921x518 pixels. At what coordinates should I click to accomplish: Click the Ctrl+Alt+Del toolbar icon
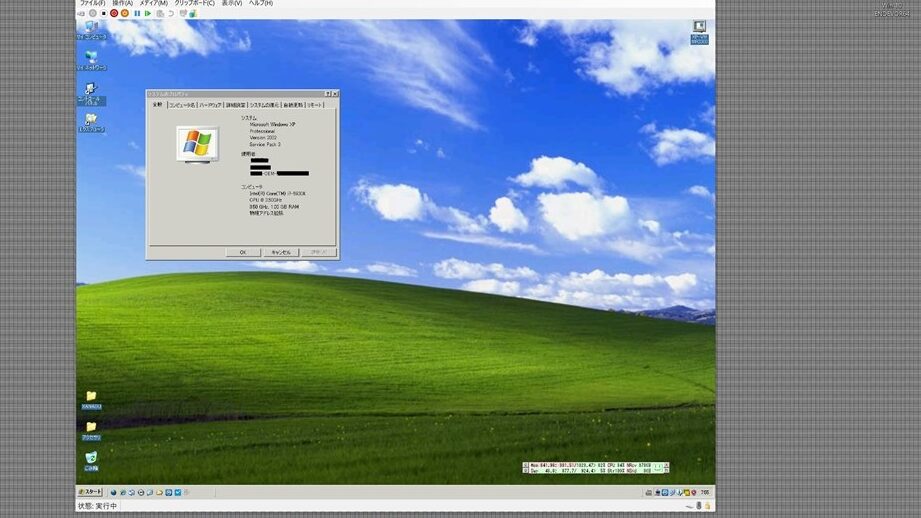click(x=82, y=14)
